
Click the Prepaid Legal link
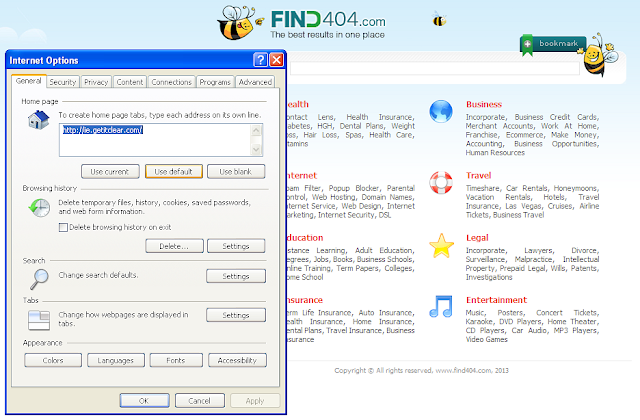point(523,269)
